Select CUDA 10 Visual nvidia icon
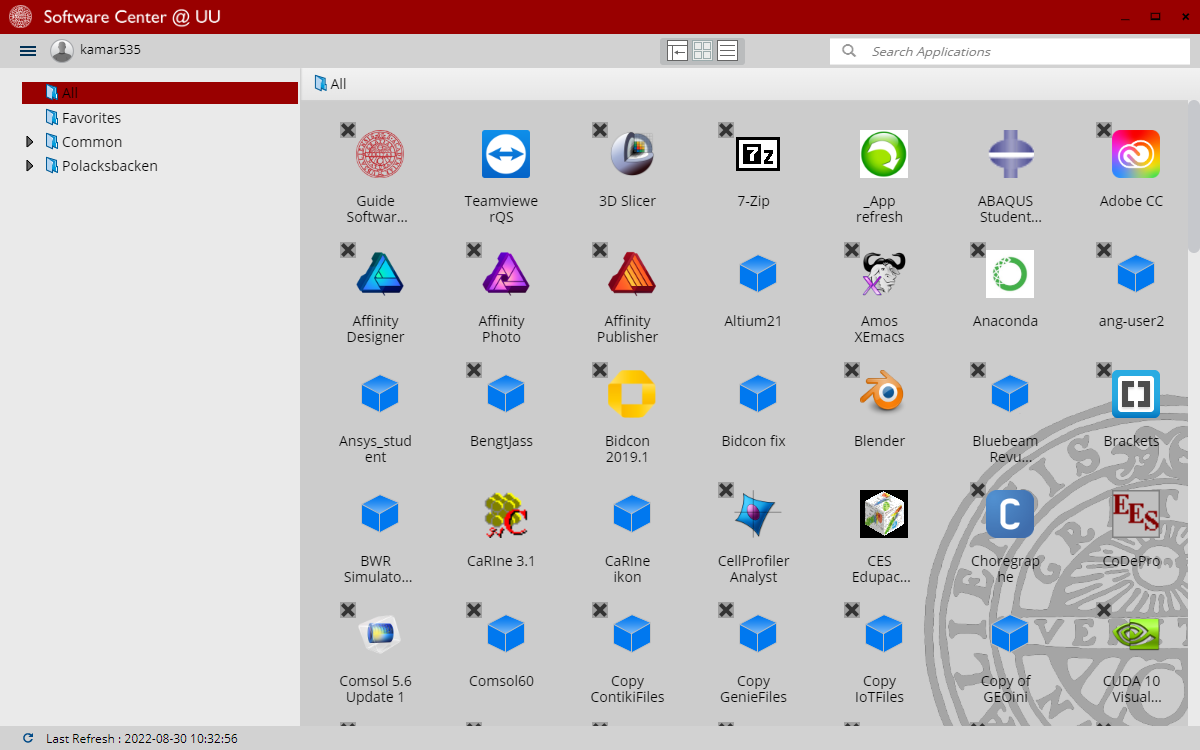This screenshot has width=1200, height=750. pyautogui.click(x=1136, y=634)
